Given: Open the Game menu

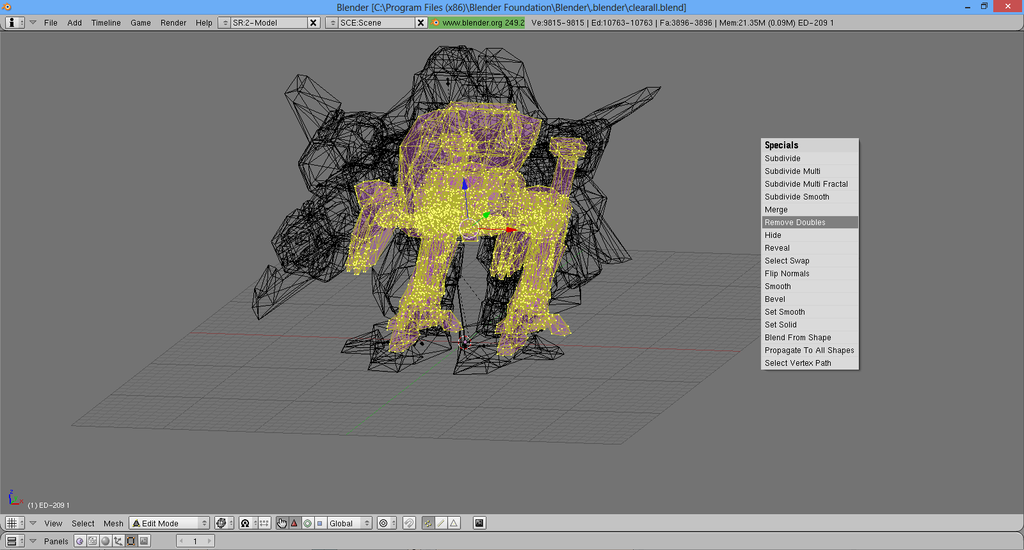Looking at the screenshot, I should point(140,23).
